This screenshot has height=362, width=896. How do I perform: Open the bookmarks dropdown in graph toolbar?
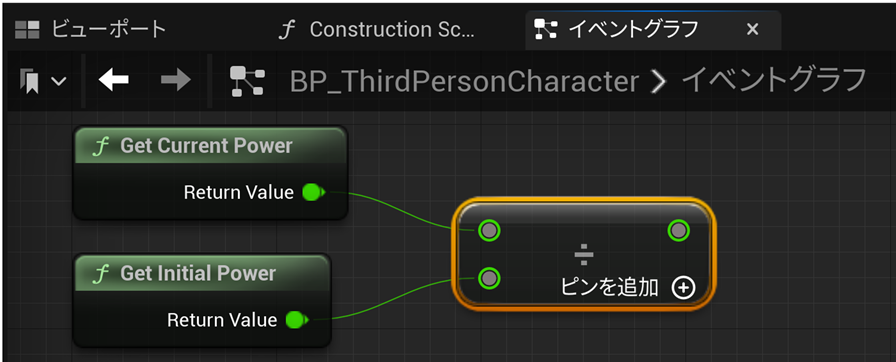43,81
